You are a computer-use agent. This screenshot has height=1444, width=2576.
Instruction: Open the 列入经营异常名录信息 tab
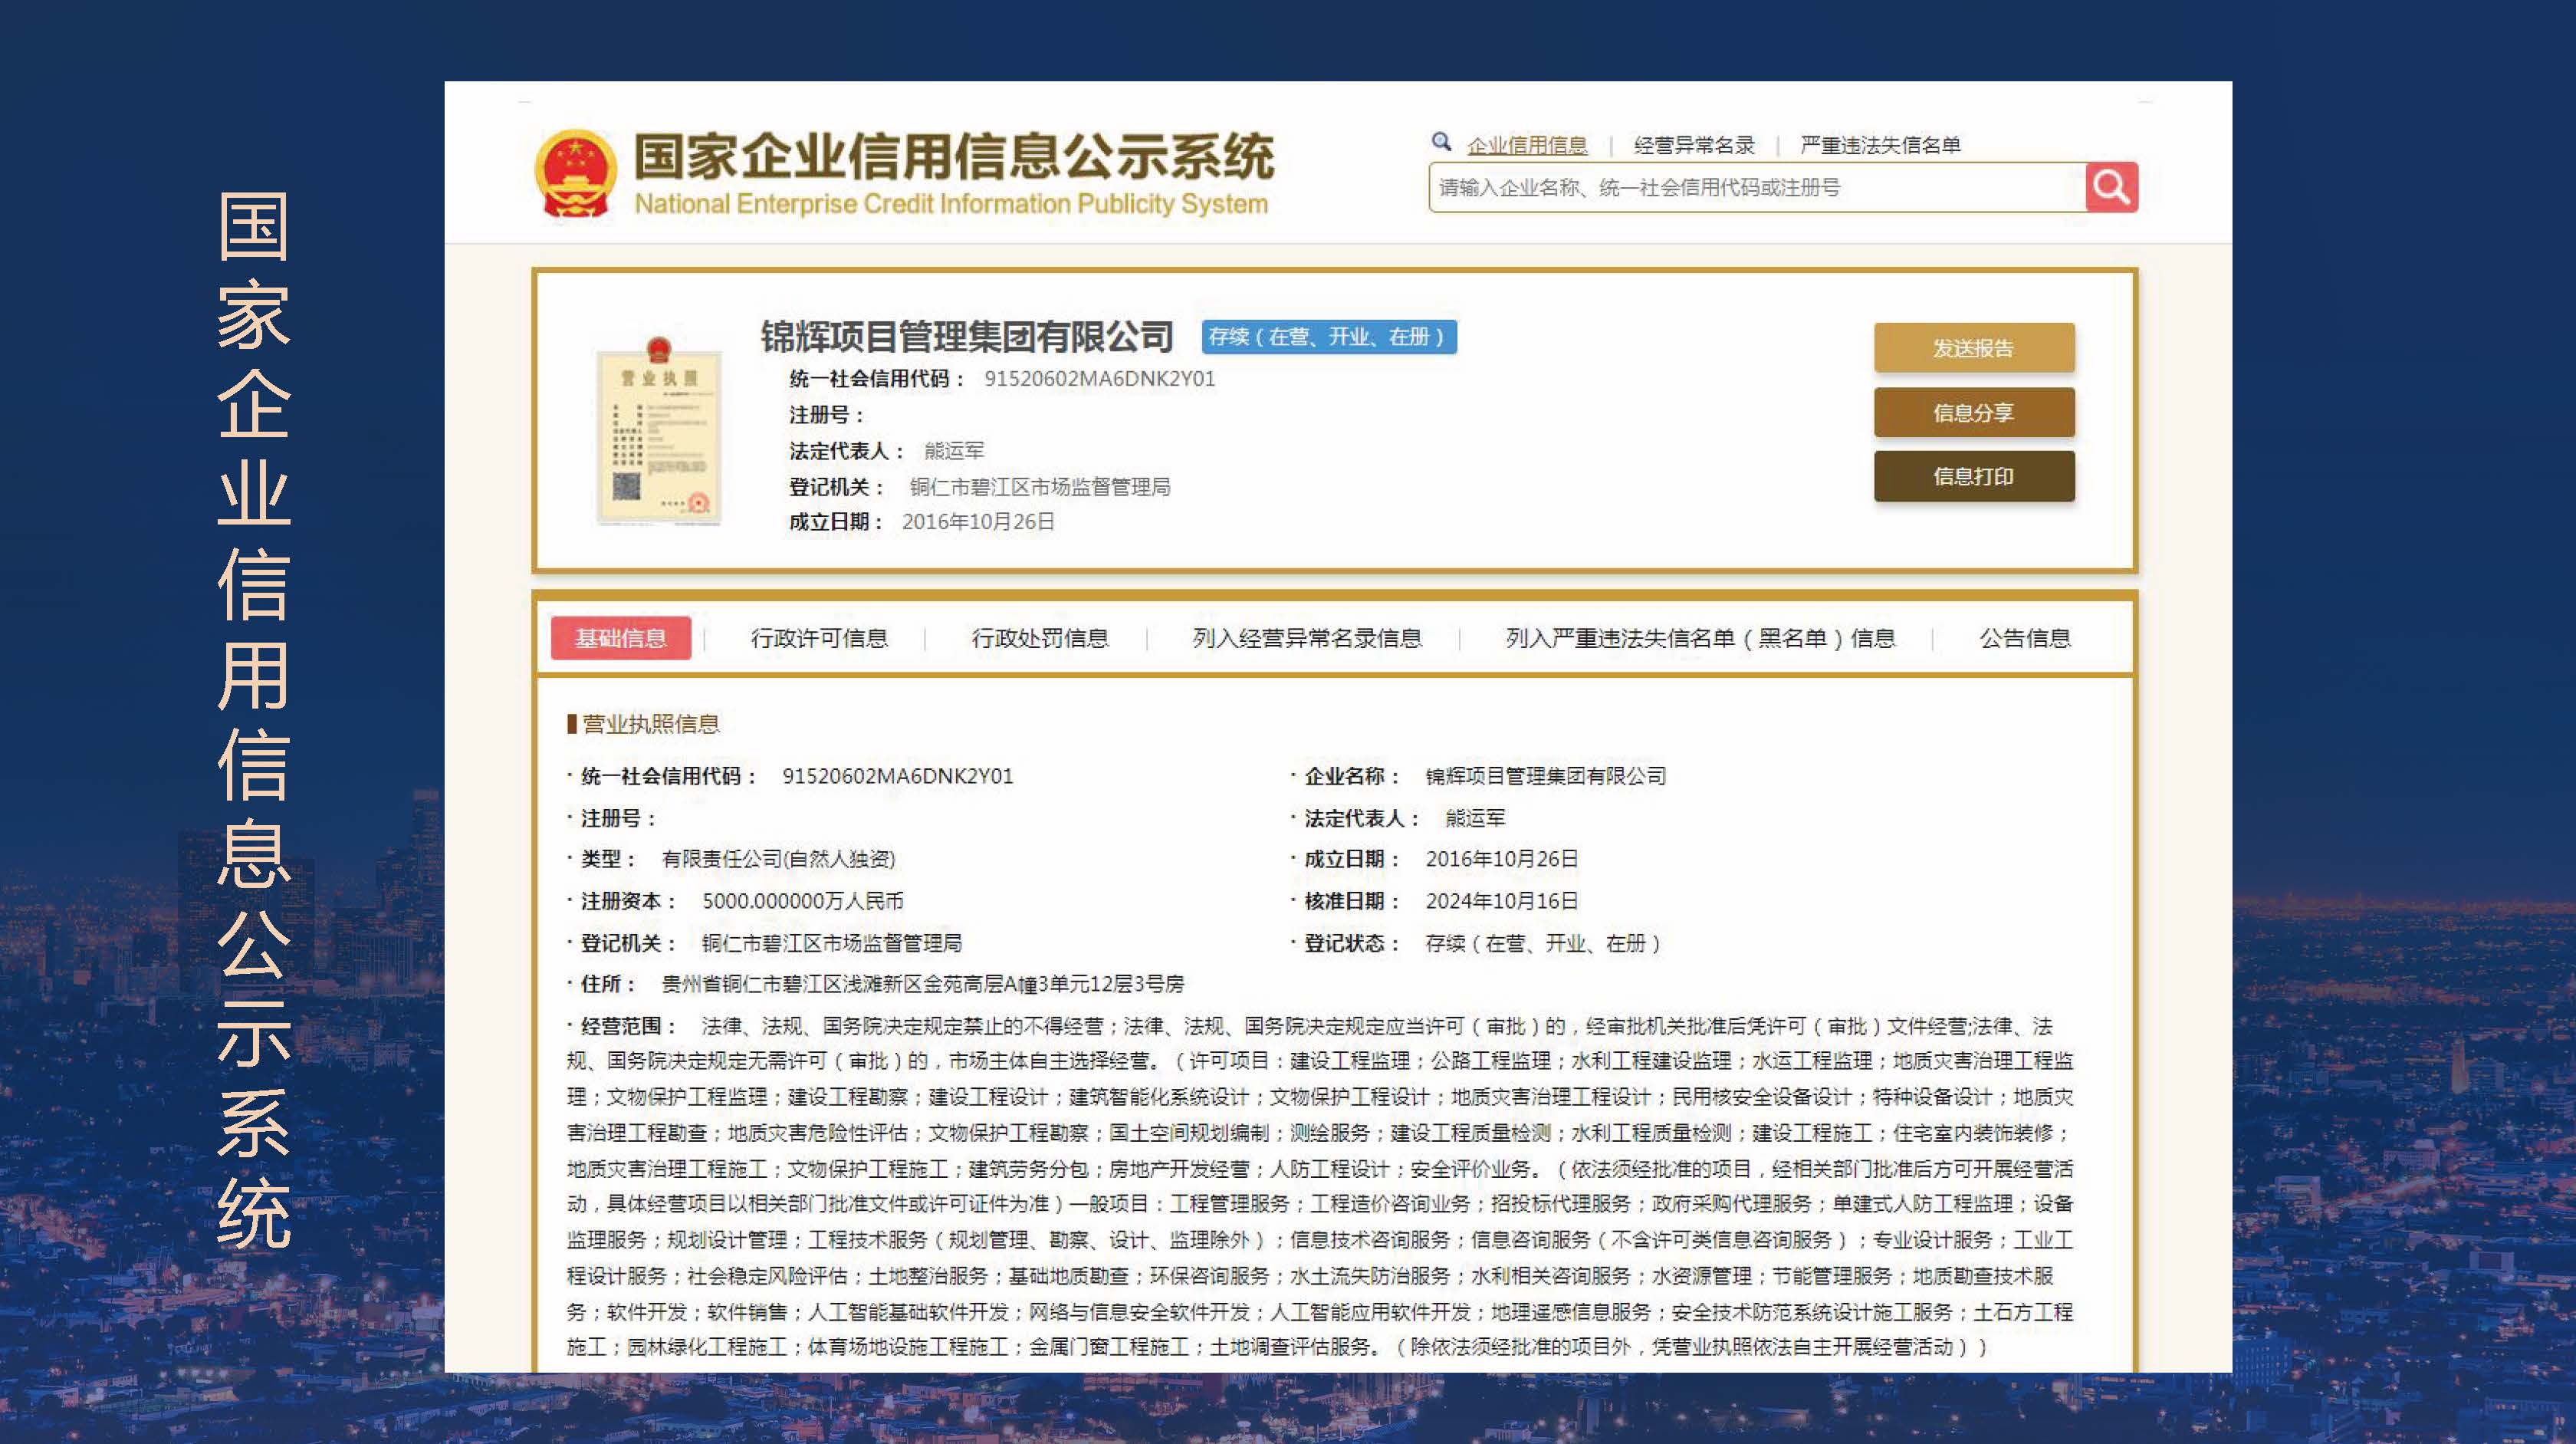click(1307, 638)
